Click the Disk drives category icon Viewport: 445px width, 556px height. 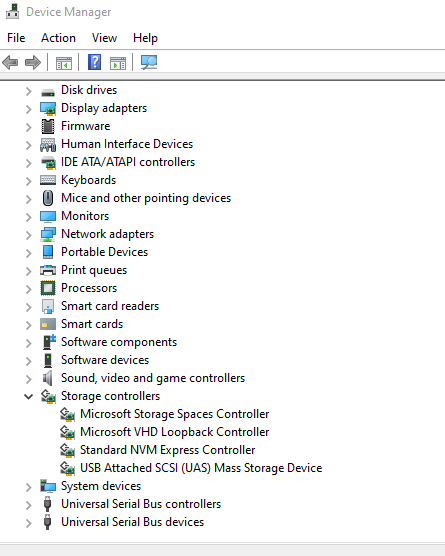pyautogui.click(x=48, y=92)
